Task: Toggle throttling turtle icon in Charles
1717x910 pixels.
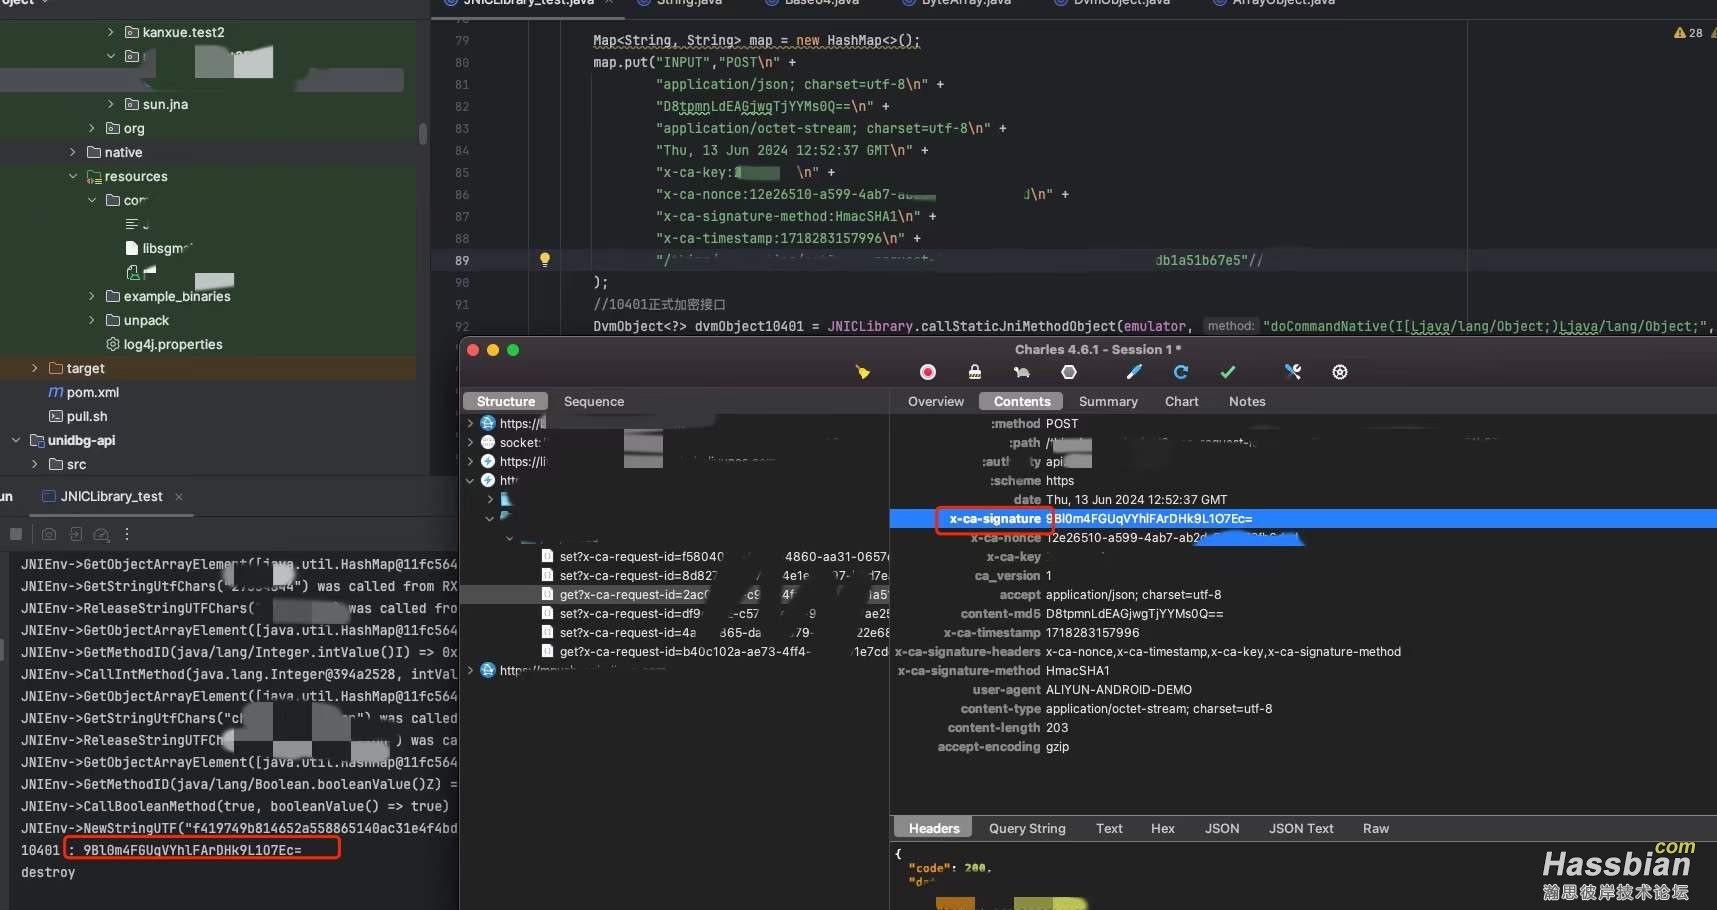Action: (x=1021, y=372)
